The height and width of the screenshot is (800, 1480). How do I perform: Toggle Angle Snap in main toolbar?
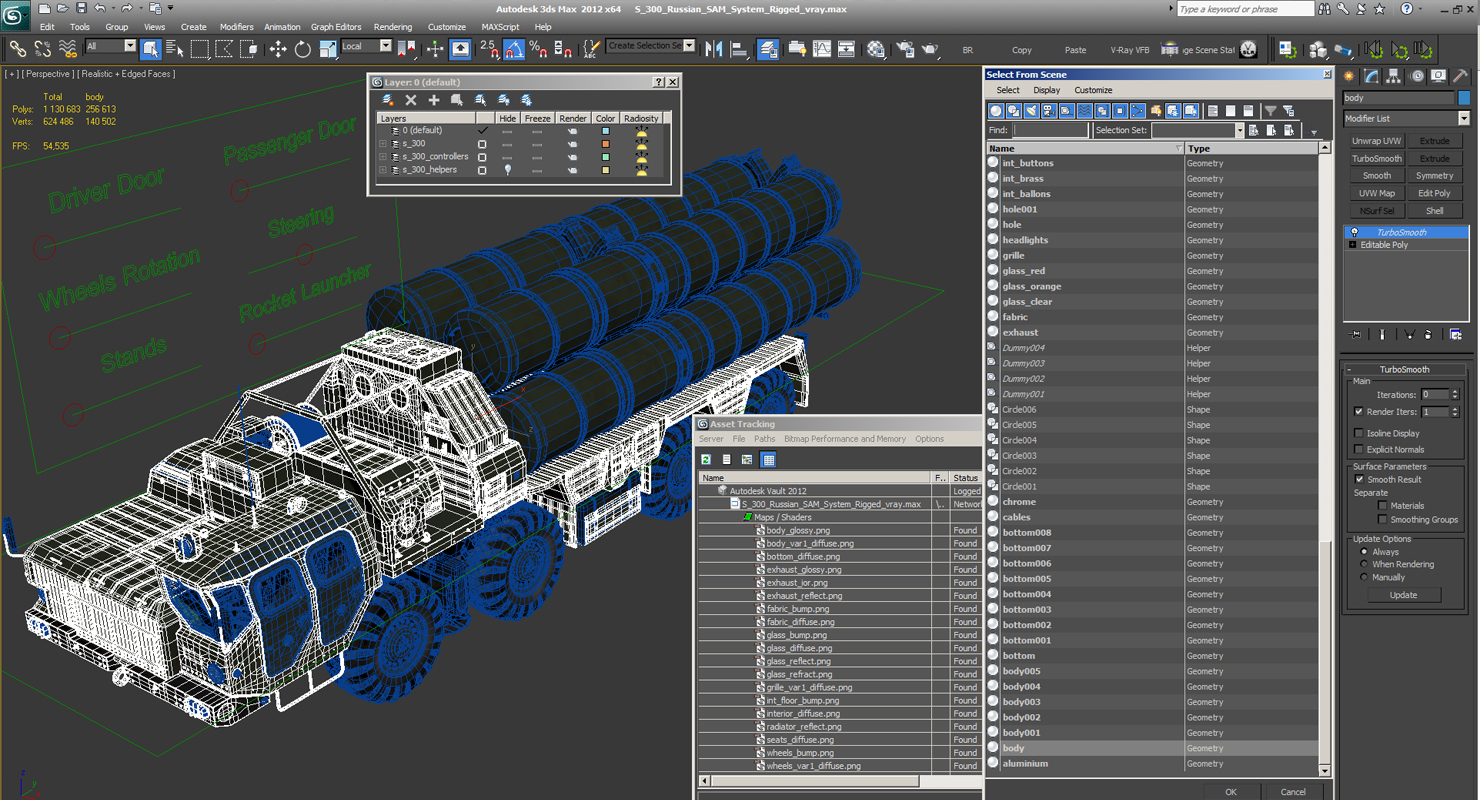pos(513,48)
